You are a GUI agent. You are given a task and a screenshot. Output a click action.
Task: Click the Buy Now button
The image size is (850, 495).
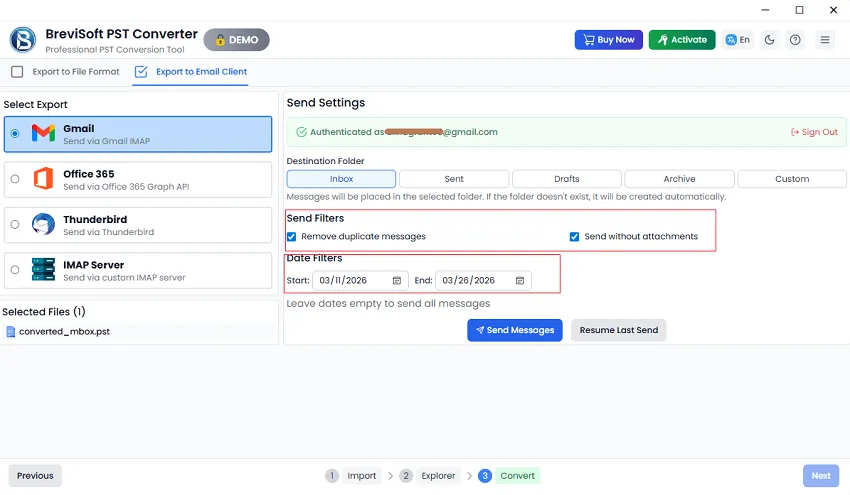point(609,40)
